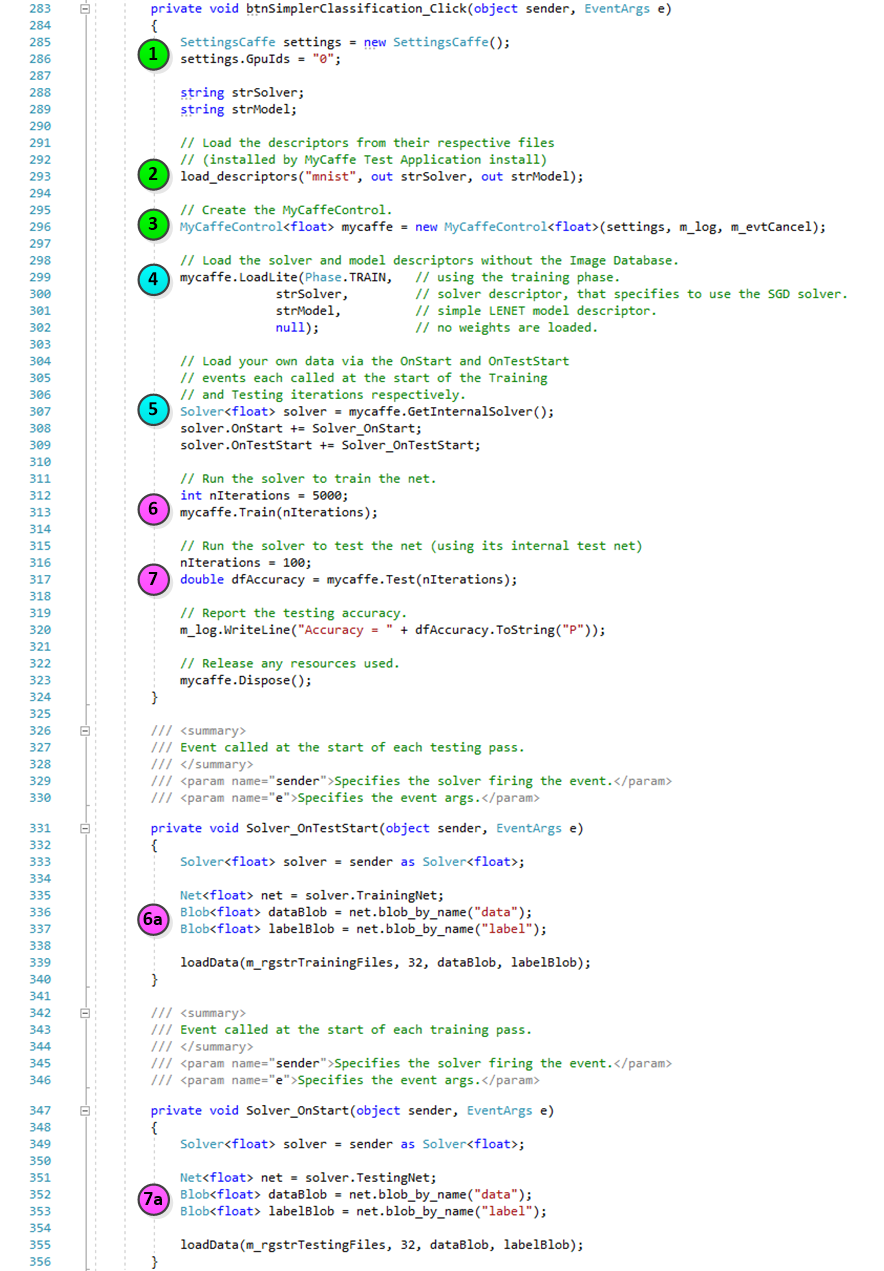Click 'new SettingsCaffe();' on line 285

point(436,43)
